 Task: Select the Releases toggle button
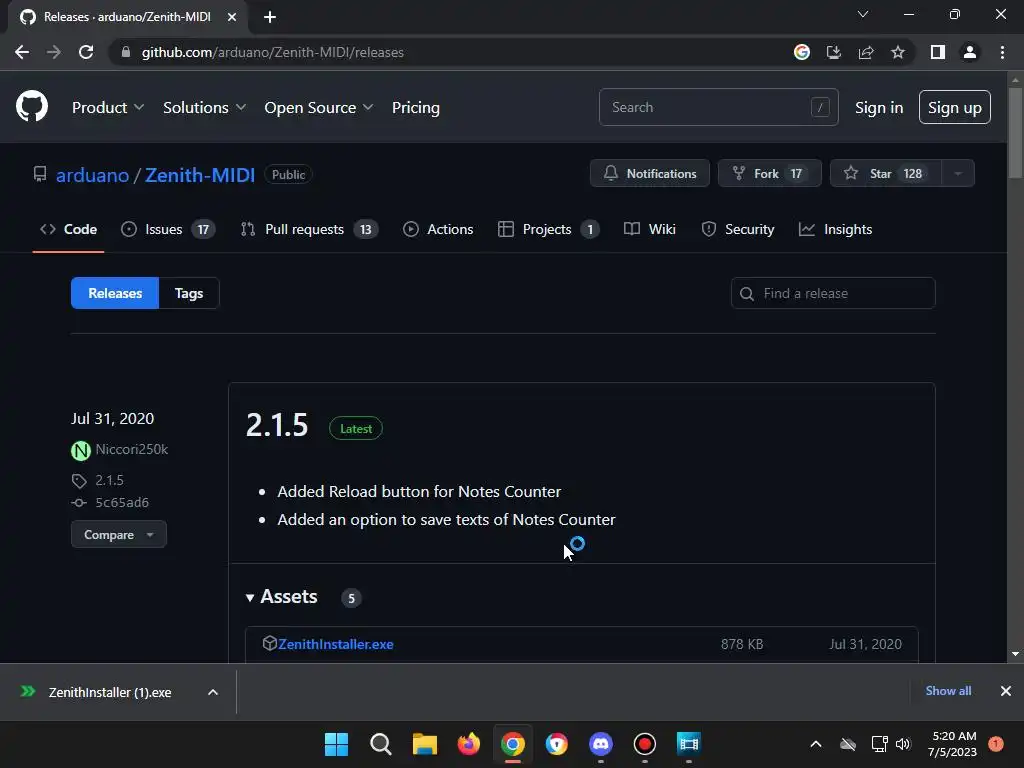[115, 293]
